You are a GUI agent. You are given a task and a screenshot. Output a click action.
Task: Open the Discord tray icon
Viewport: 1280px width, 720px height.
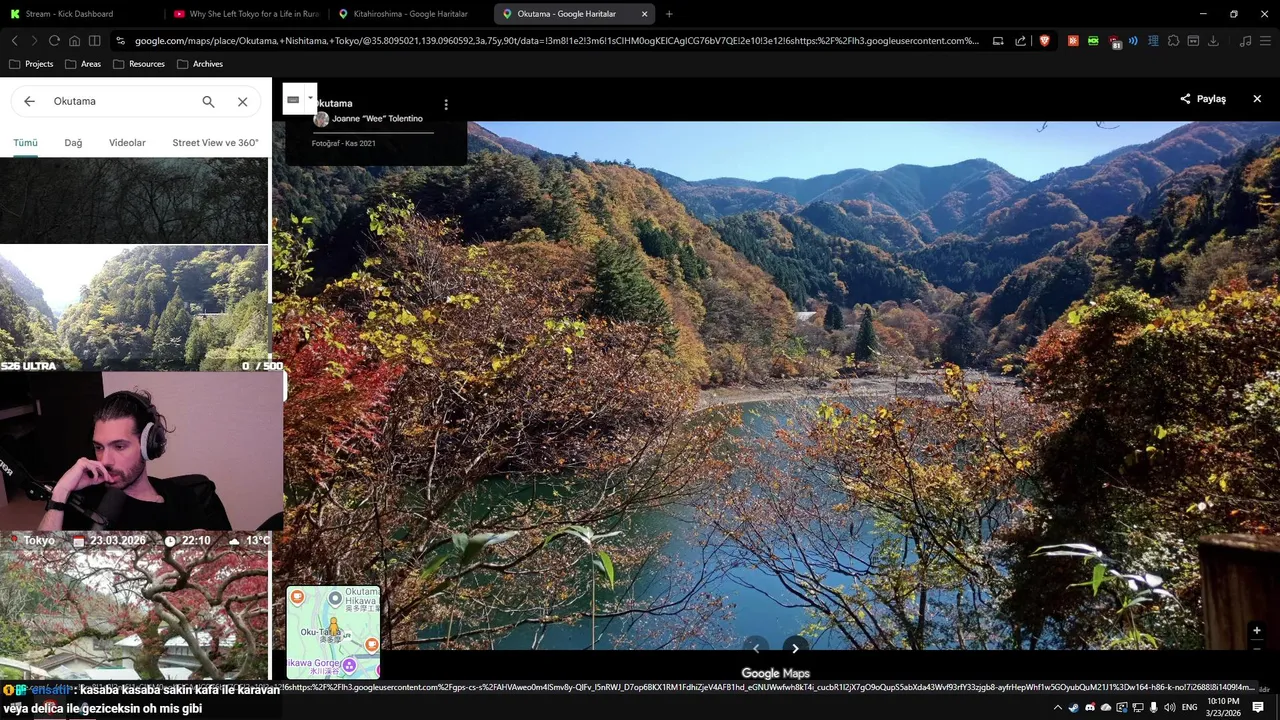coord(1090,707)
